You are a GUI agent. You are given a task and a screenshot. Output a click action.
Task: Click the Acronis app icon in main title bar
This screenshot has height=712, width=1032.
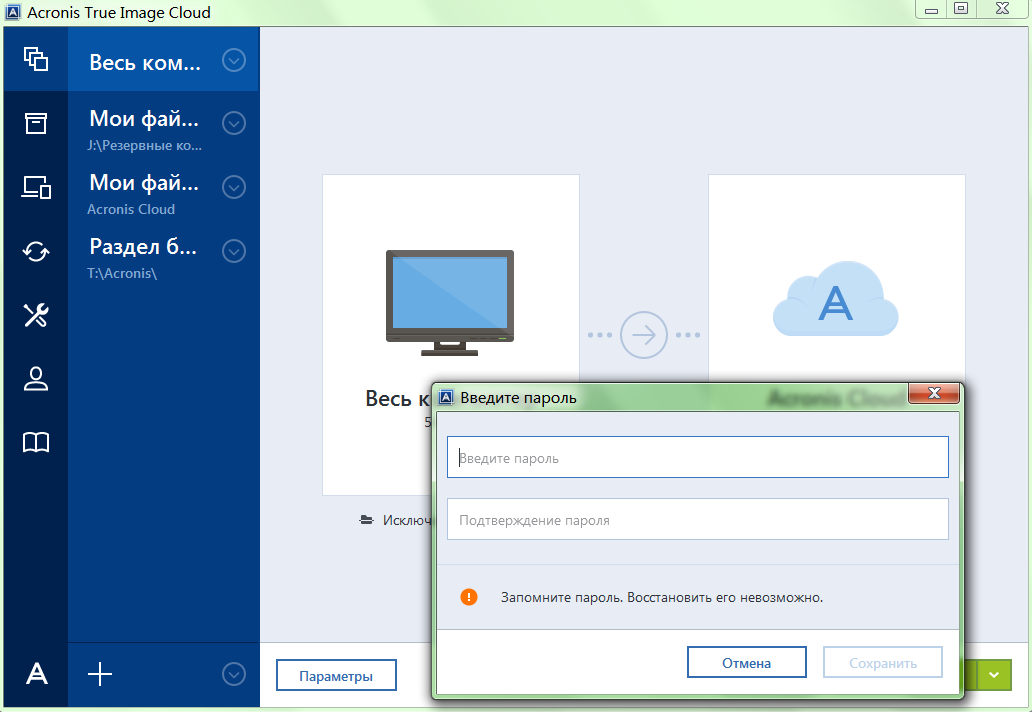(x=13, y=13)
